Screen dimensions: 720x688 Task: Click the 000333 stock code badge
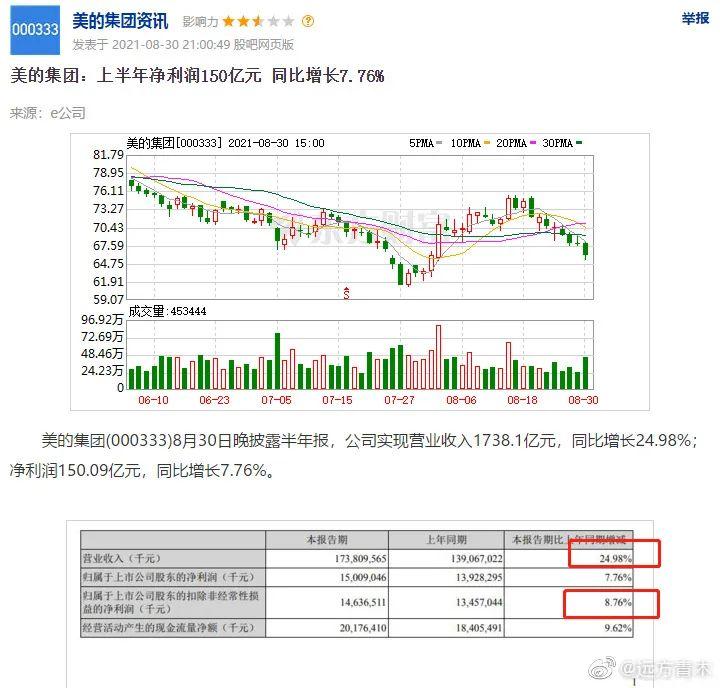[35, 30]
